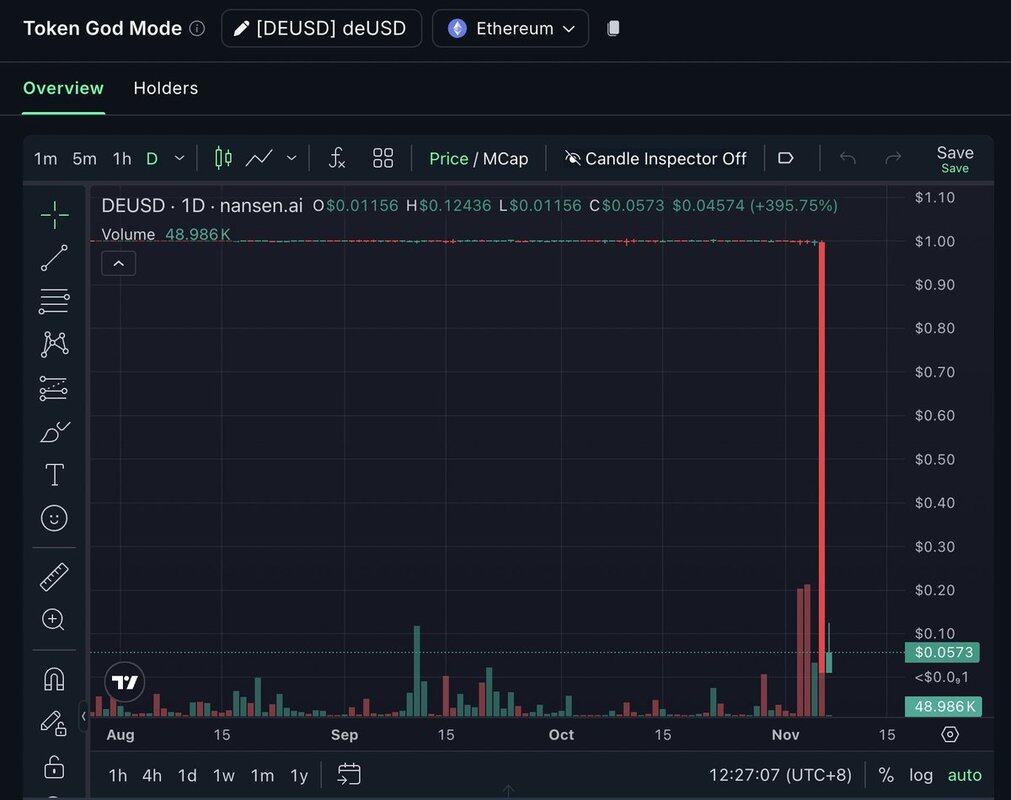Switch to the Holders tab
This screenshot has height=800, width=1011.
tap(166, 88)
